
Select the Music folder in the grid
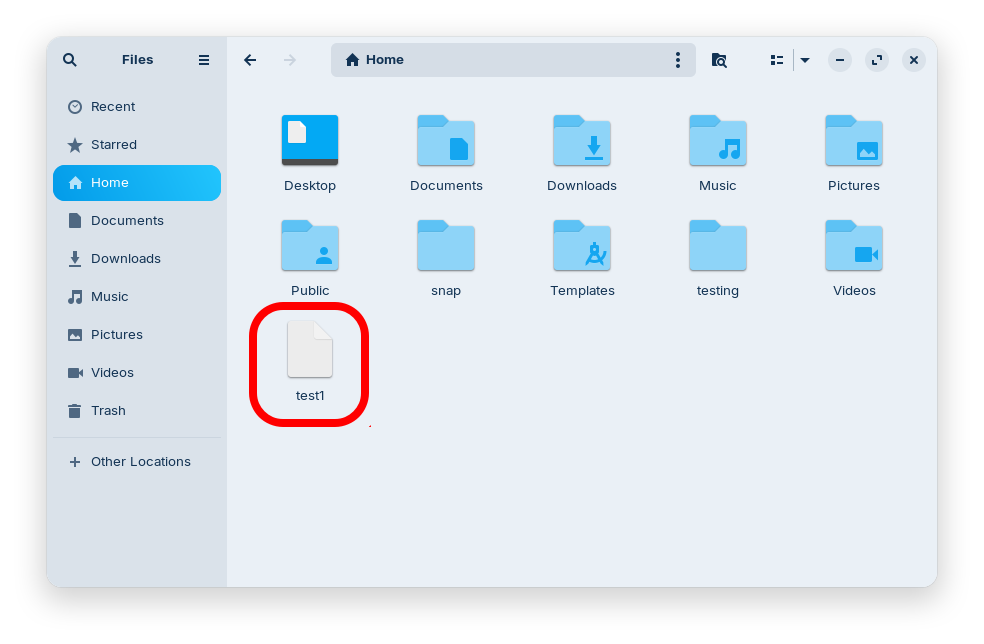718,140
